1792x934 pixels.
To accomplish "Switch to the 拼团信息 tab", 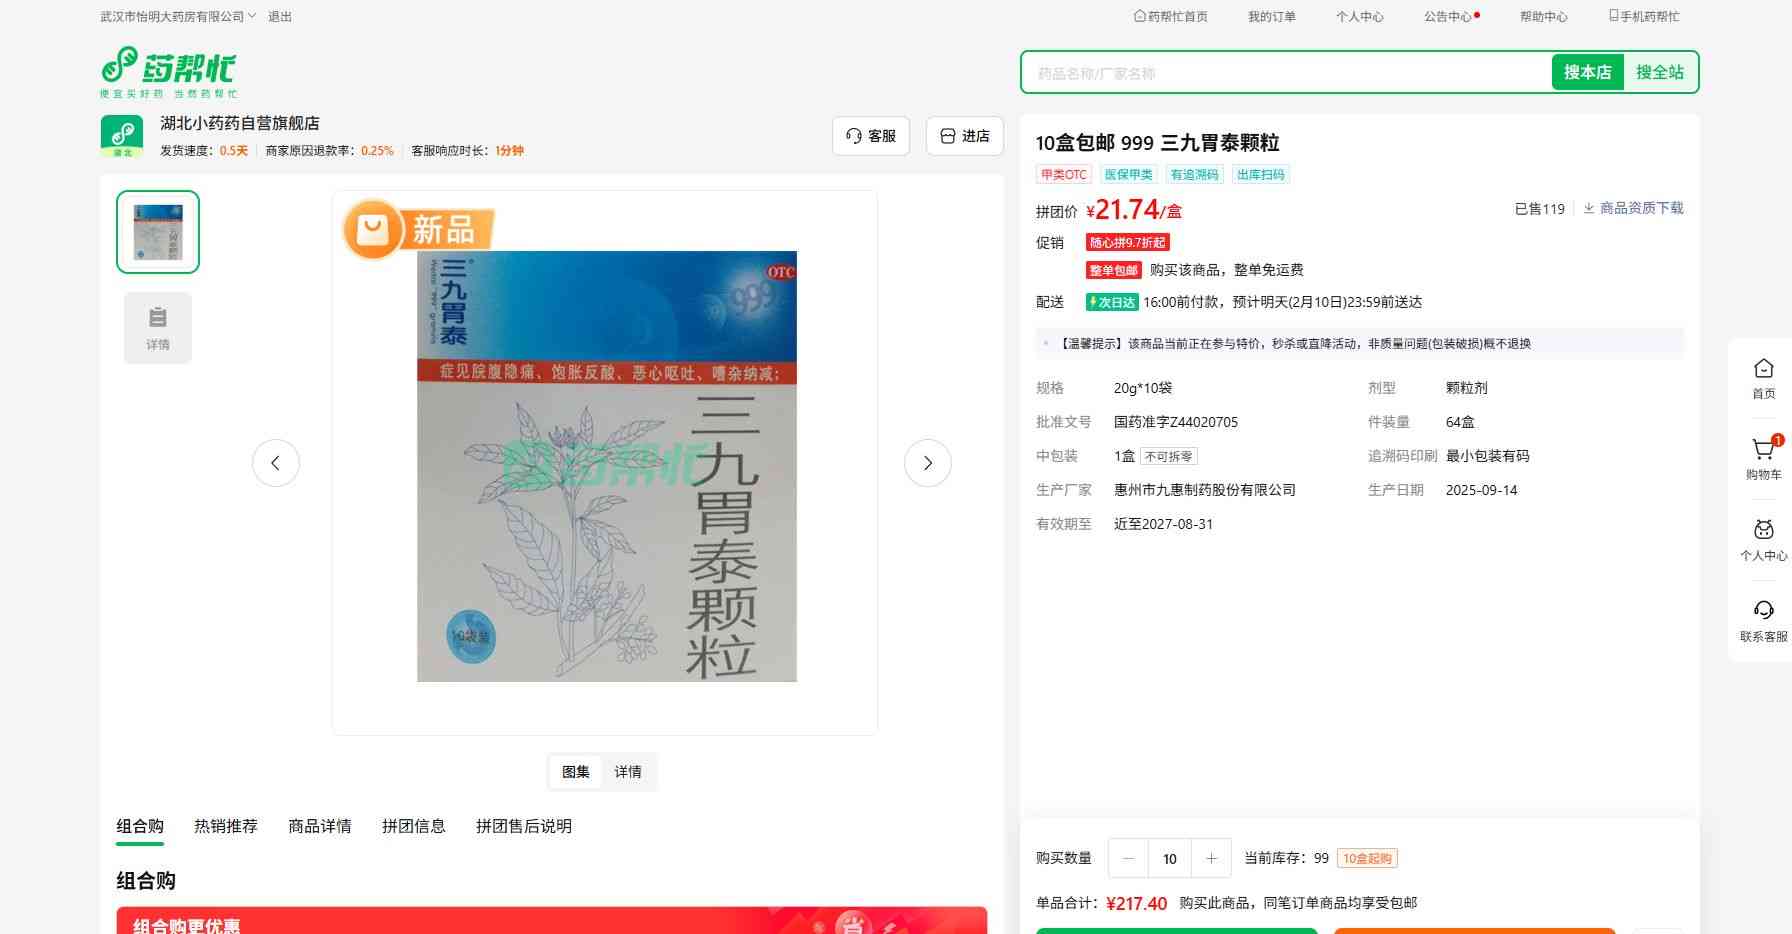I will click(x=414, y=826).
